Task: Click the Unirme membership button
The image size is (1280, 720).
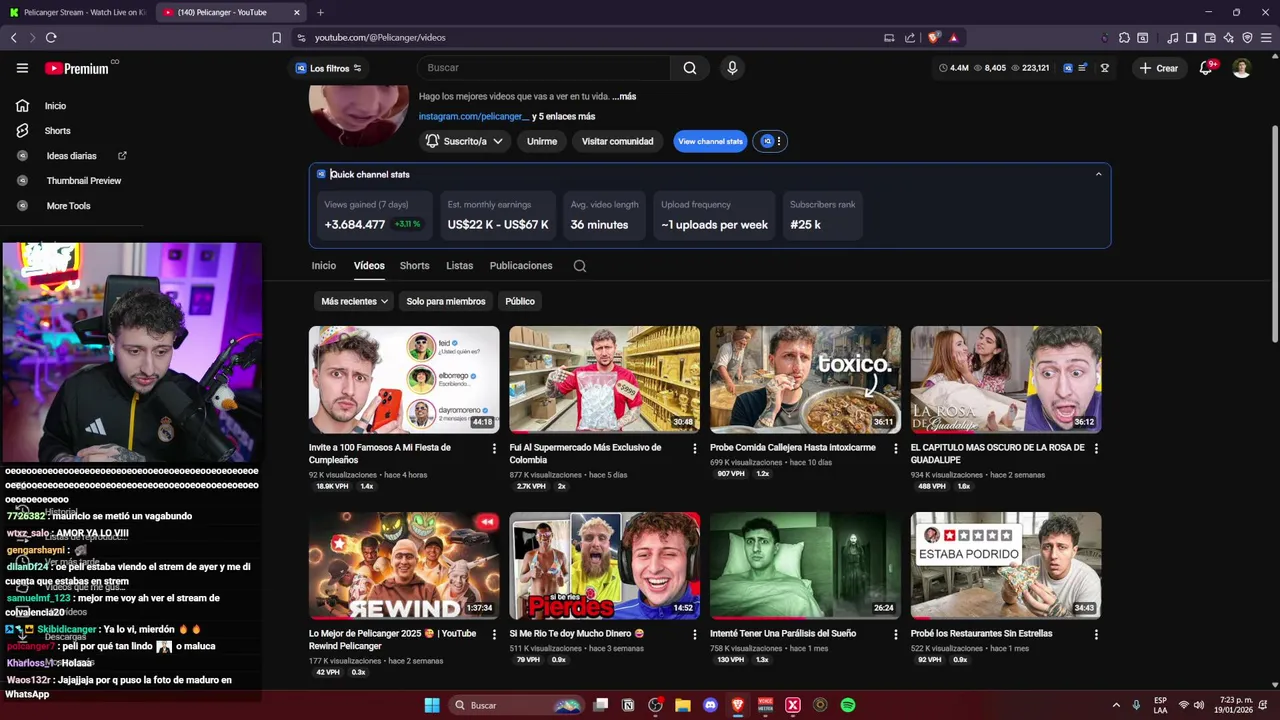Action: pos(542,141)
